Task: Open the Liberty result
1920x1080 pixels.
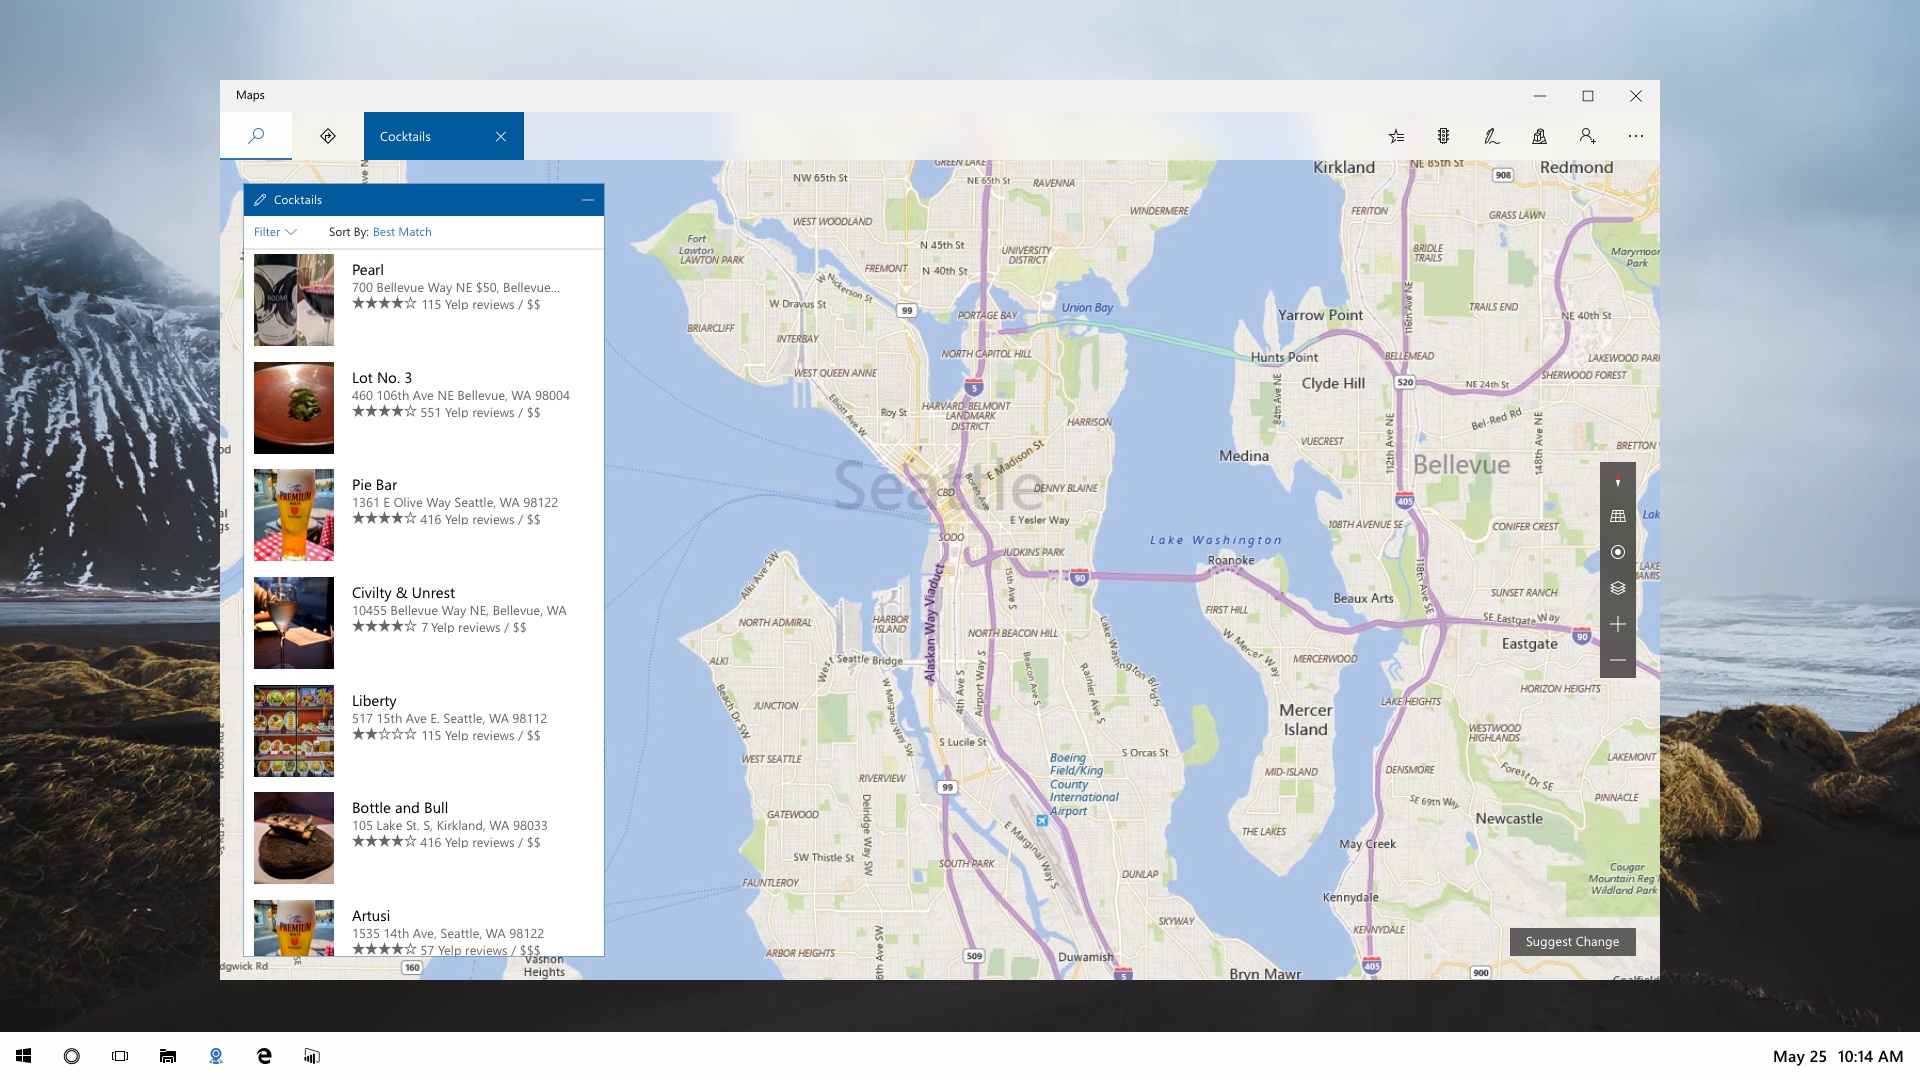Action: (x=424, y=731)
